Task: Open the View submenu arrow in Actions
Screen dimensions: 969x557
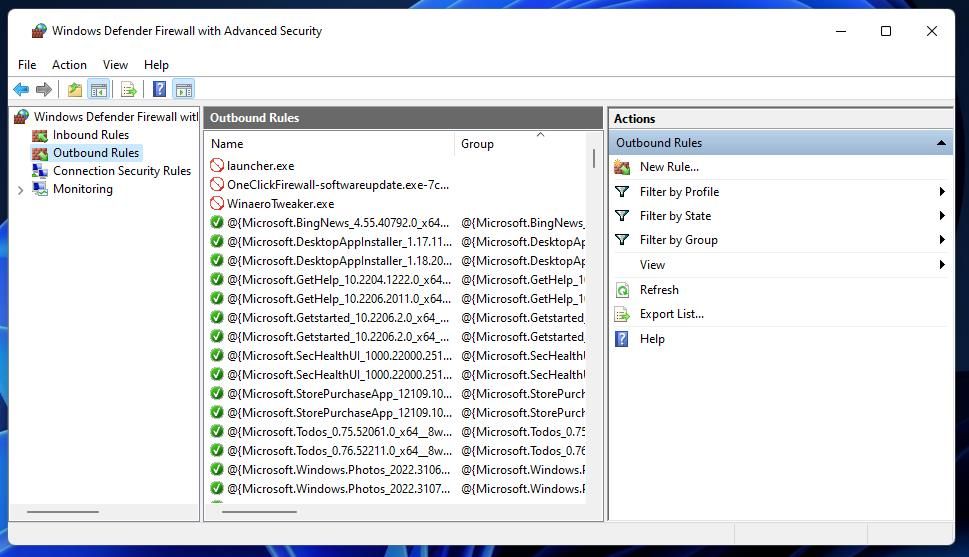Action: pos(942,265)
